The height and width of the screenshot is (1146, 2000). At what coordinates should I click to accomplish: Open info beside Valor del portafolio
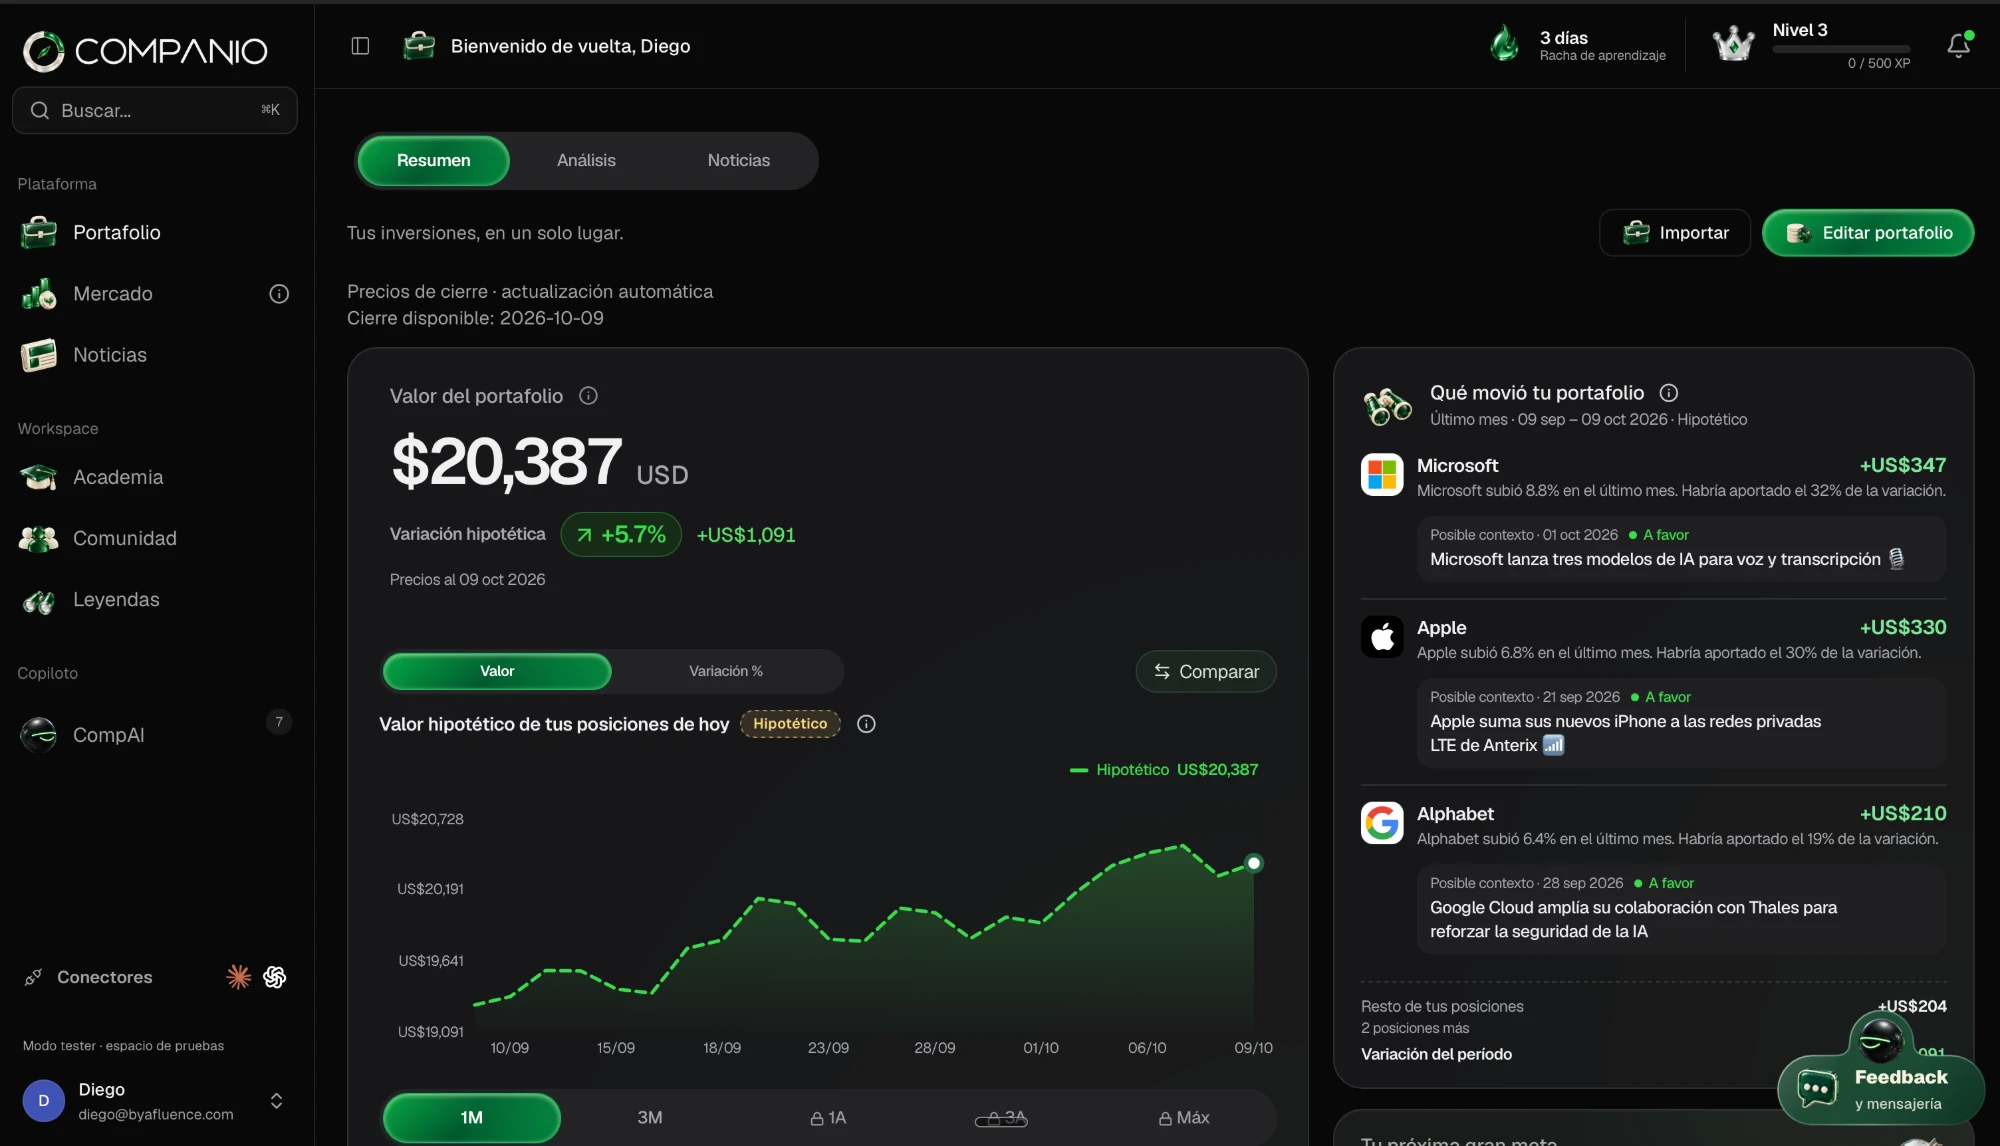(588, 396)
